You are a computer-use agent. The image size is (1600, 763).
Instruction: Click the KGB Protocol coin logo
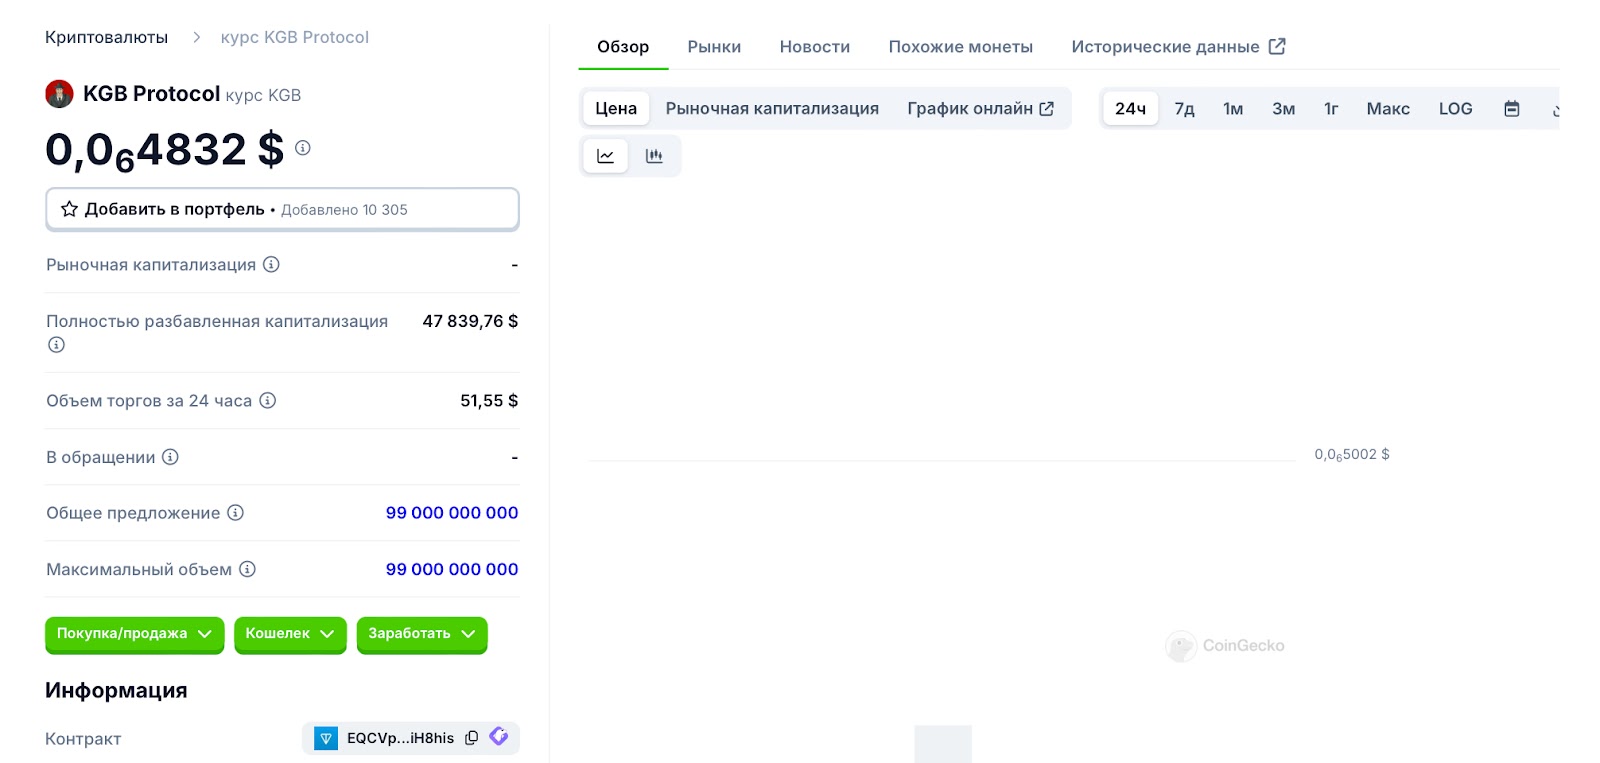coord(59,94)
